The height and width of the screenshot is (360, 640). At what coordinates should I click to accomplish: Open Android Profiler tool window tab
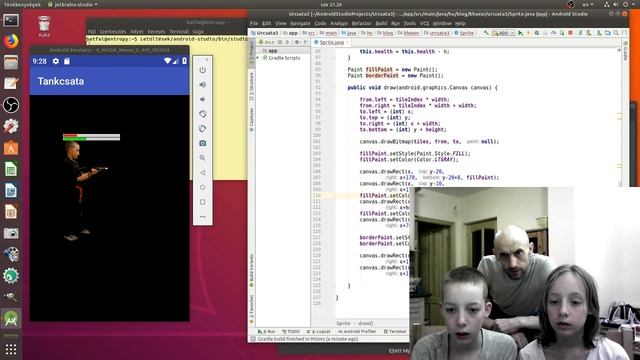(x=357, y=331)
